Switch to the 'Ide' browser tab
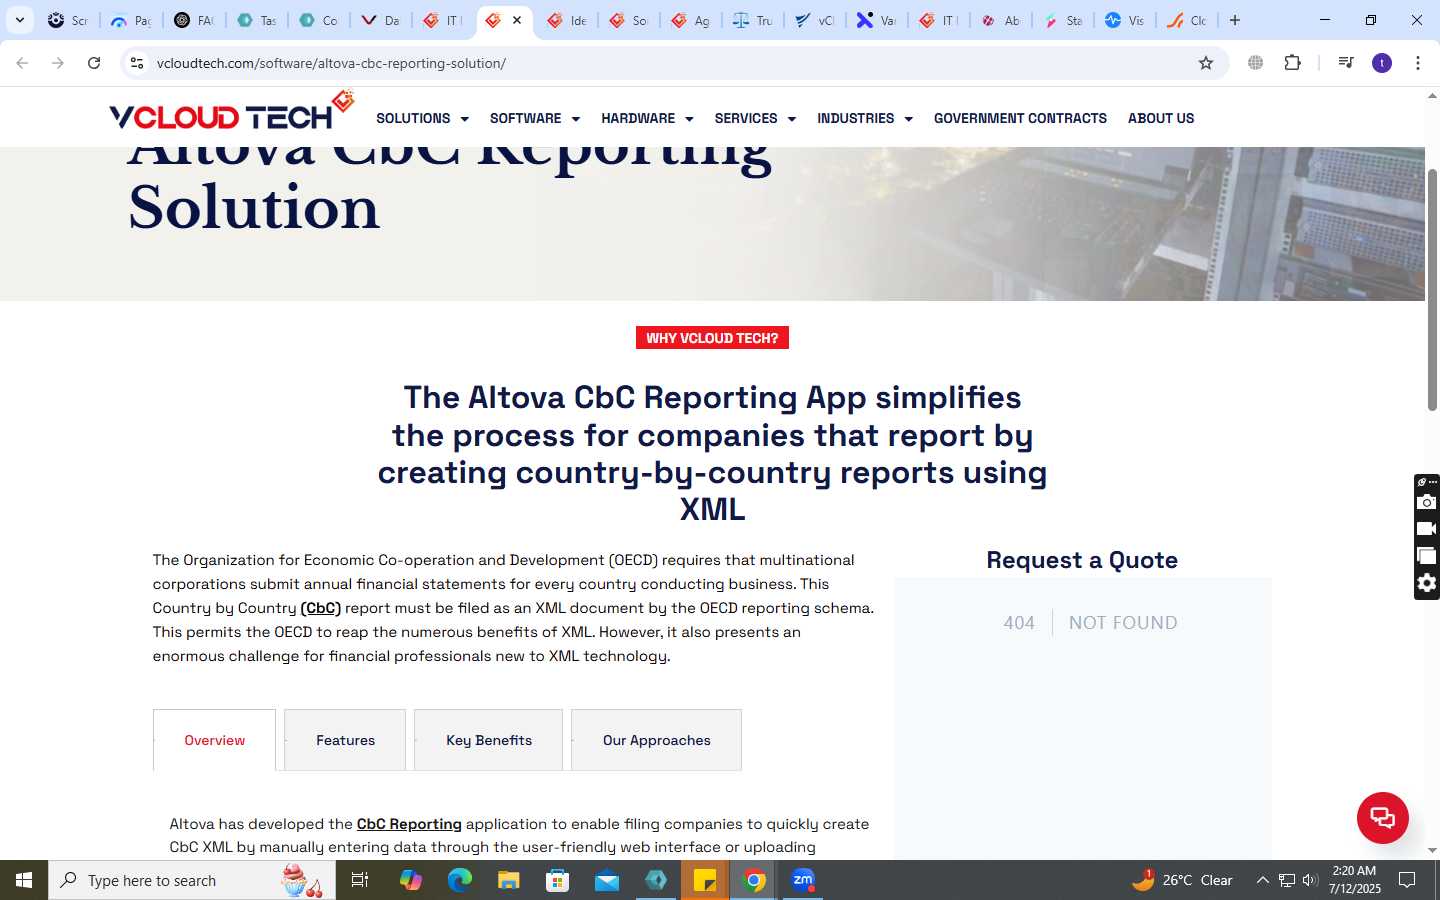Image resolution: width=1440 pixels, height=900 pixels. click(x=567, y=20)
